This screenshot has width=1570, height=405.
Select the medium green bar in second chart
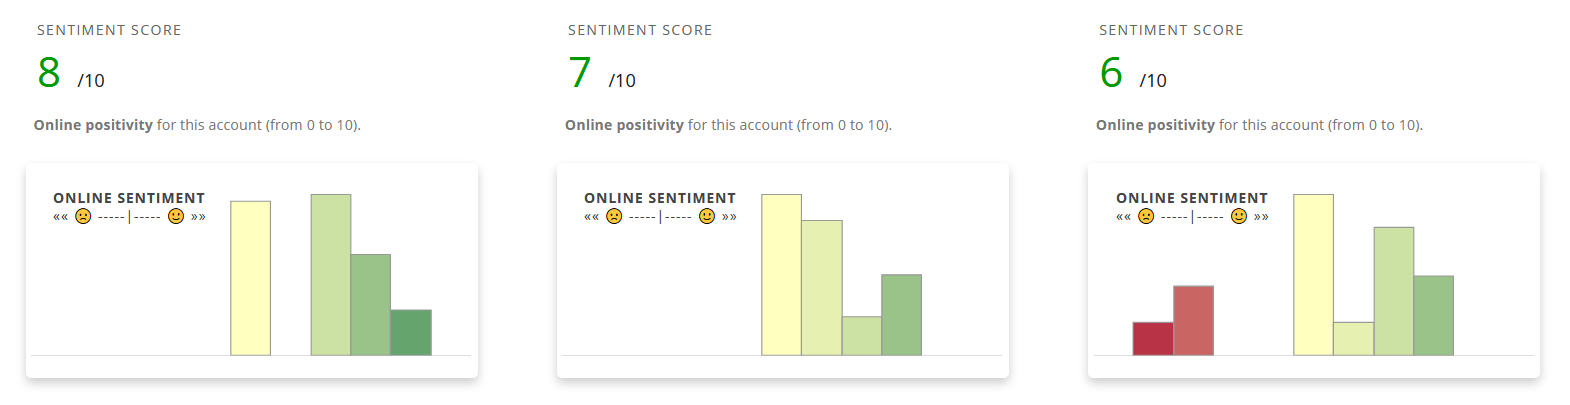point(901,315)
